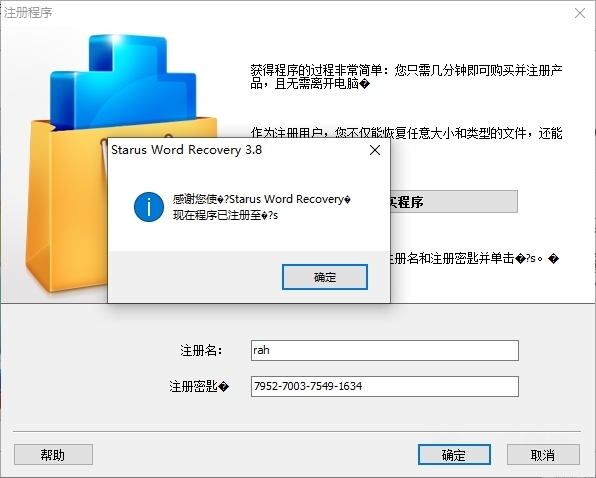Image resolution: width=596 pixels, height=478 pixels.
Task: Click the Starus Word Recovery 3.8 title text
Action: coord(186,150)
